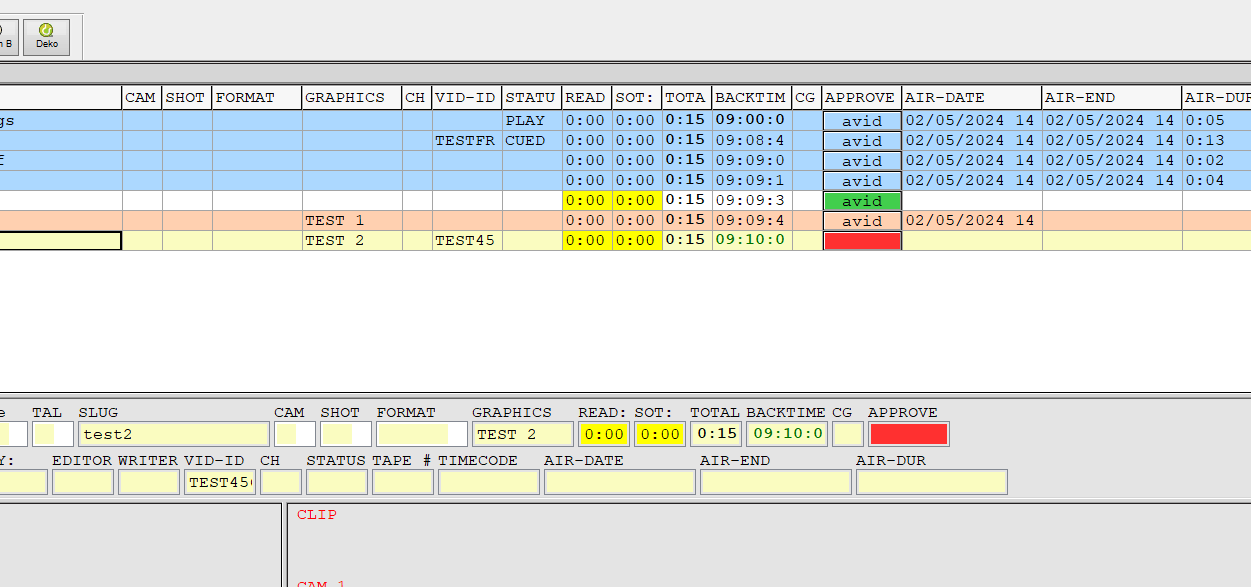This screenshot has height=587, width=1251.
Task: Click the SLUG field containing test2
Action: 174,434
